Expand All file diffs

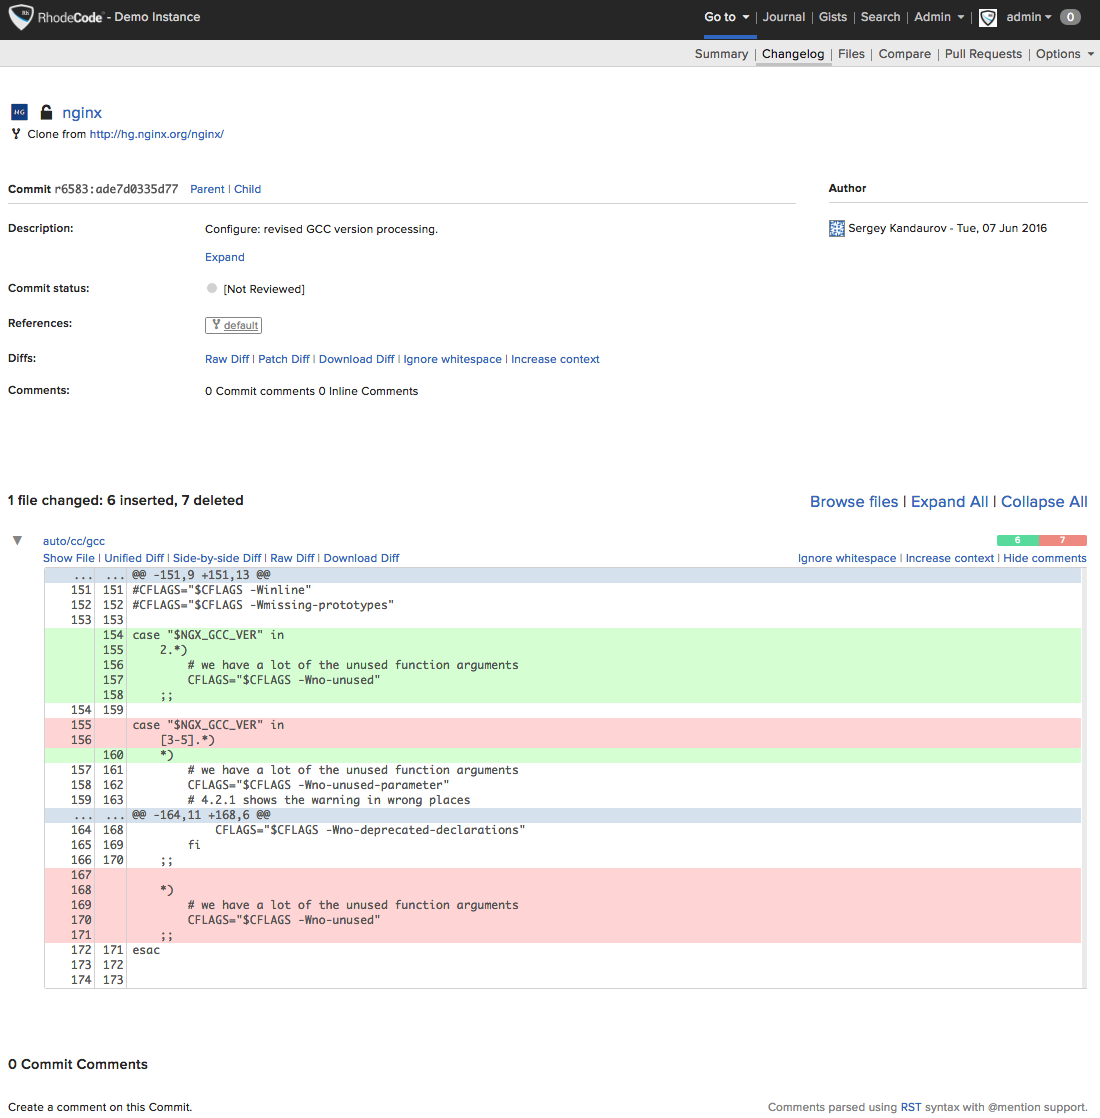(950, 501)
